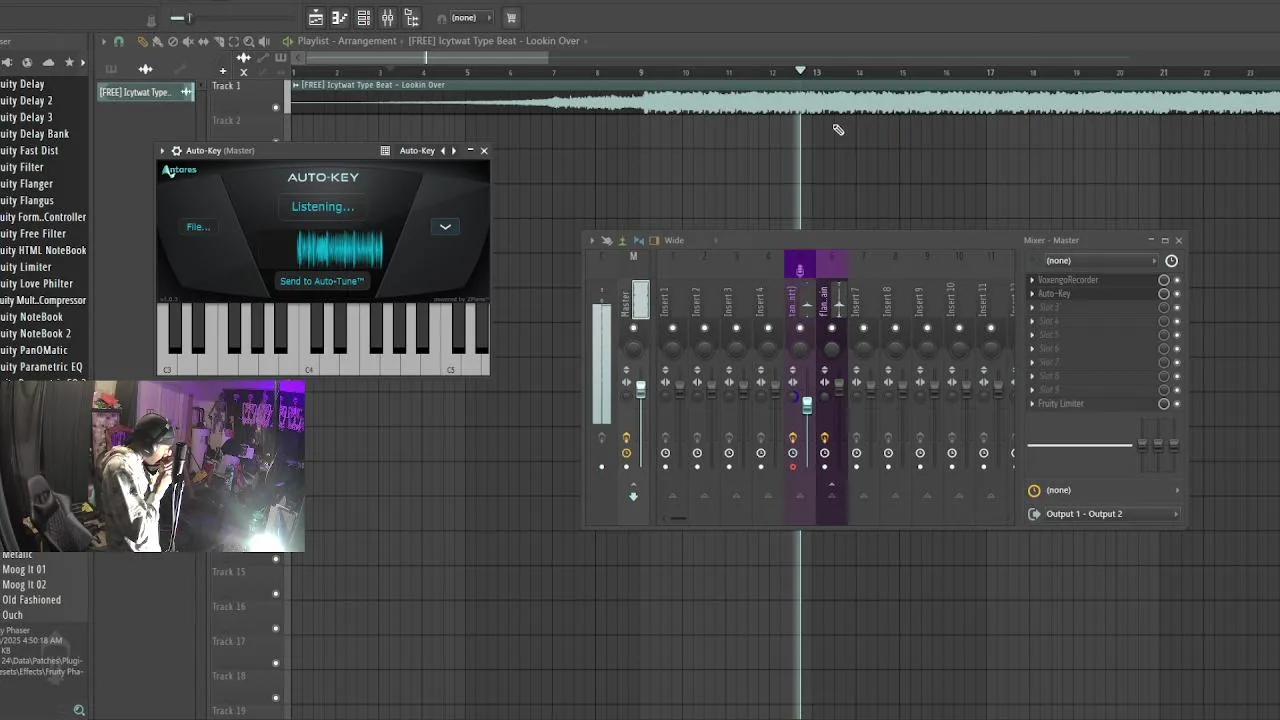Select the playlist Slice tool

[x=219, y=41]
